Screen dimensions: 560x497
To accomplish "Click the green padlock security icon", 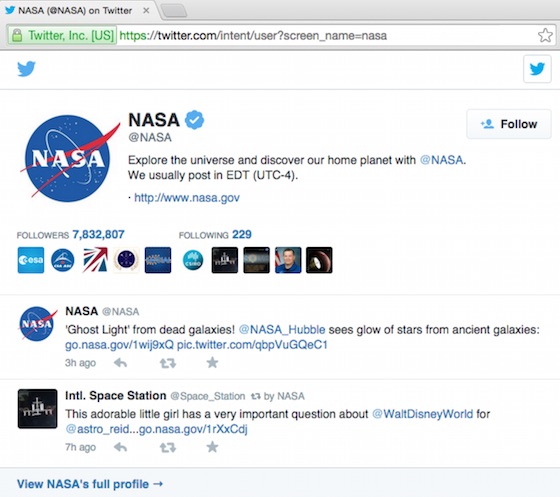I will 17,35.
